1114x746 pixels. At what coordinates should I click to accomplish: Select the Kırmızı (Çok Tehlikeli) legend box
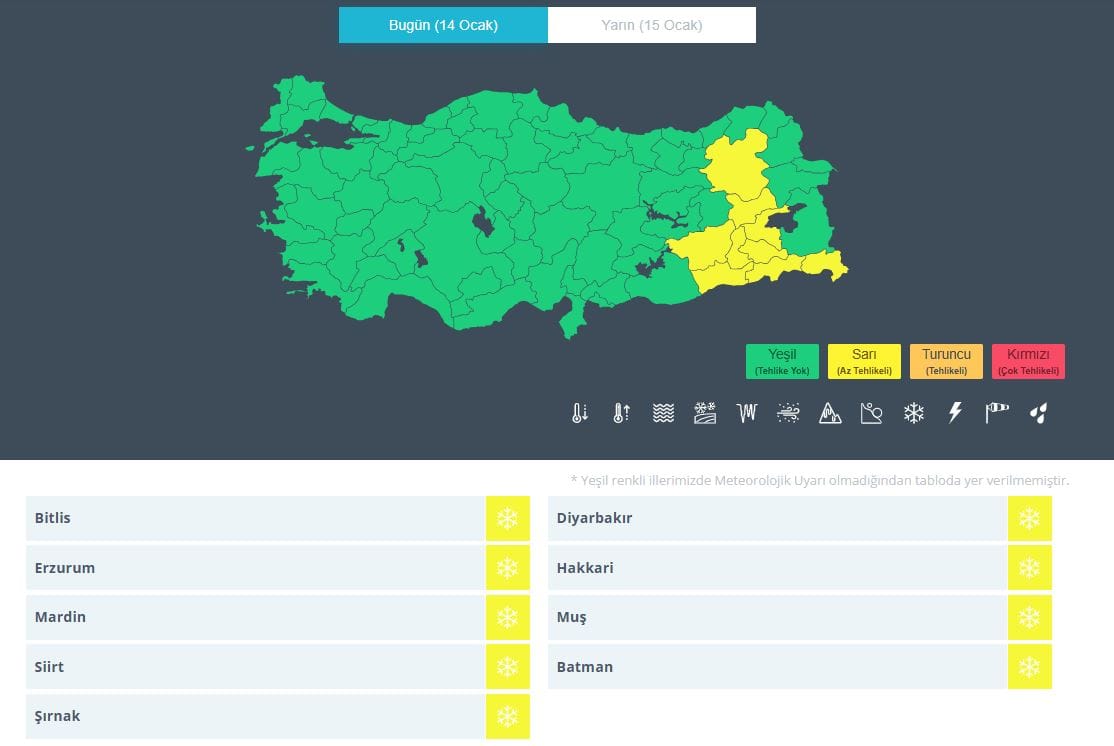(x=1028, y=361)
